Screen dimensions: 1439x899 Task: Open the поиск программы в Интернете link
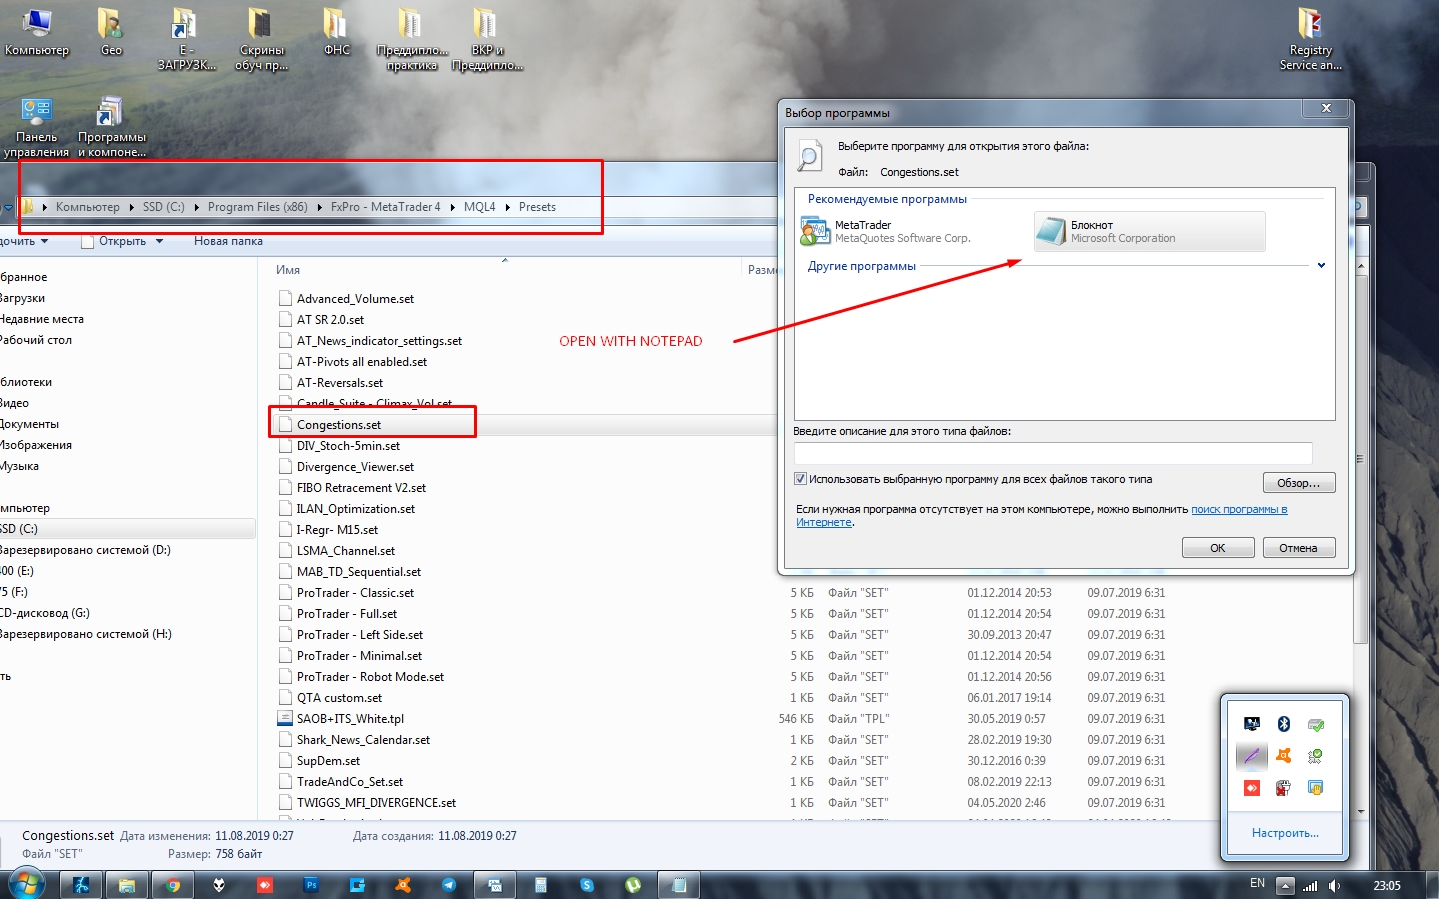(1041, 516)
